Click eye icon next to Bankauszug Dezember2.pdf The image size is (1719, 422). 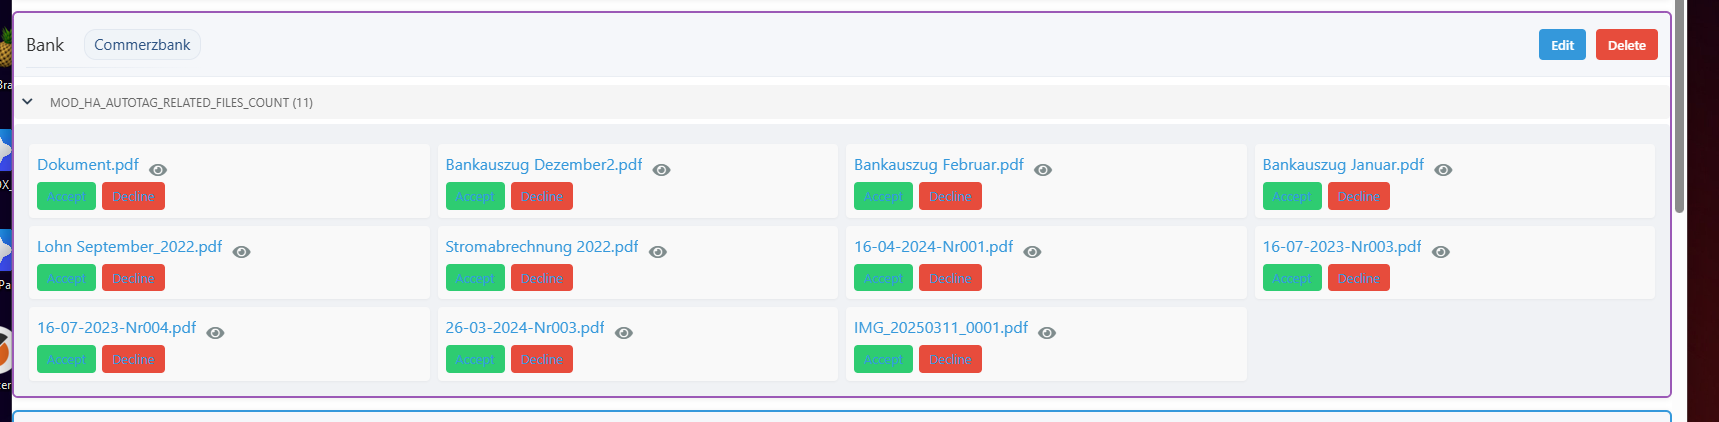(661, 170)
